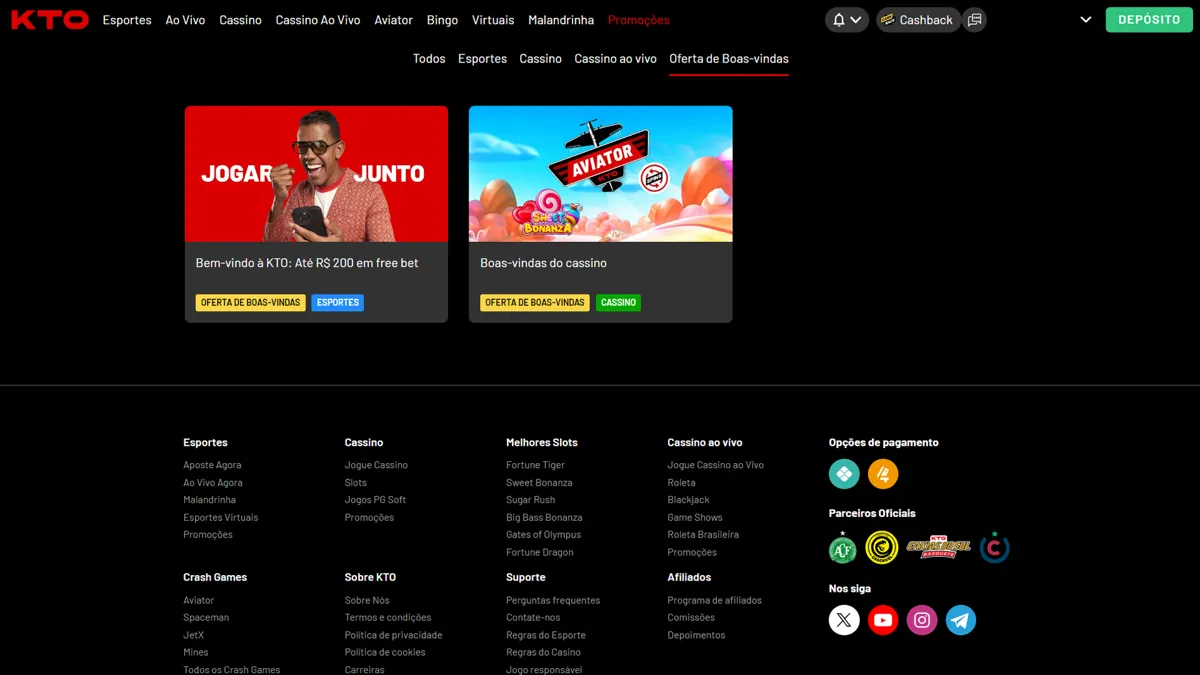Follow the Fortune Tiger footer link

535,465
